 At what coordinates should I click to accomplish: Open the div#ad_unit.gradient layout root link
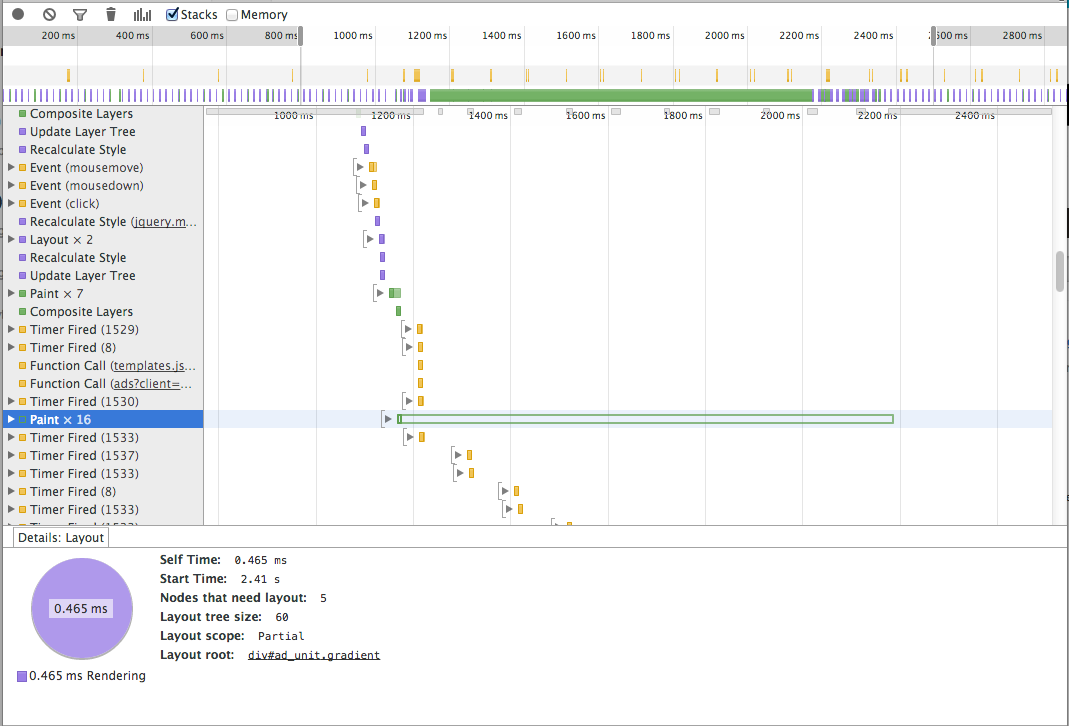313,655
